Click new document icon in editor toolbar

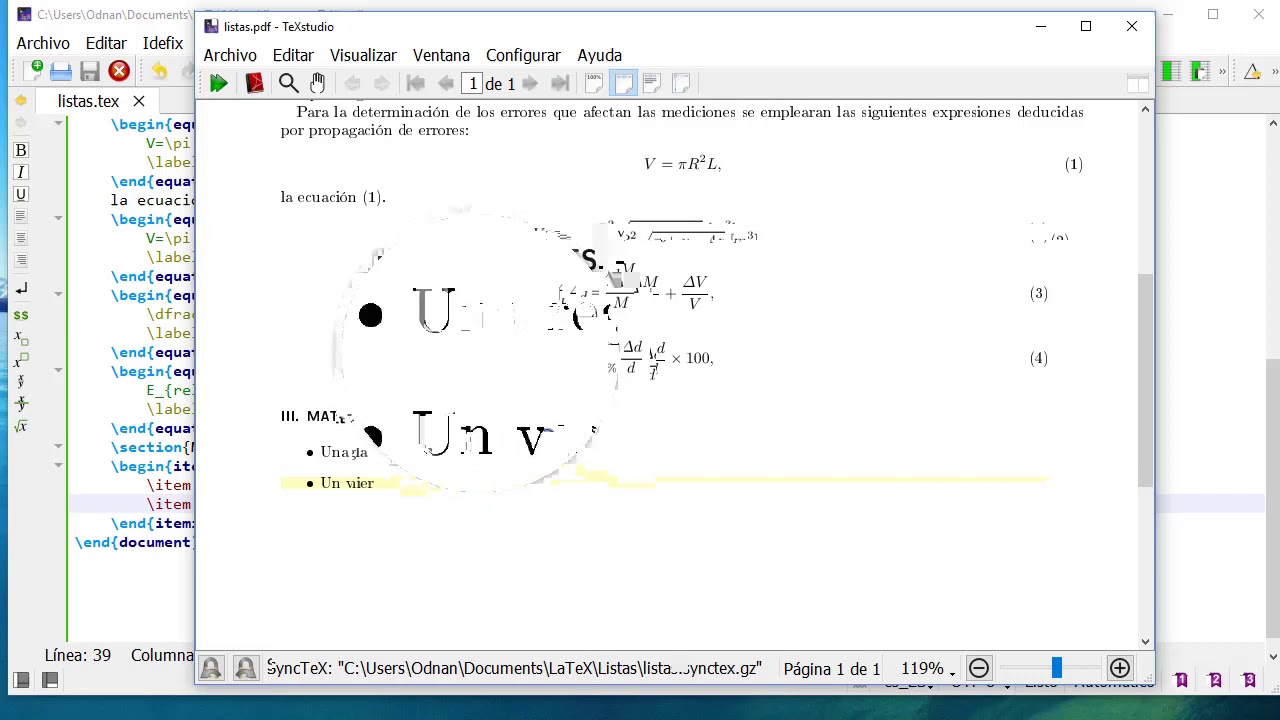point(33,71)
